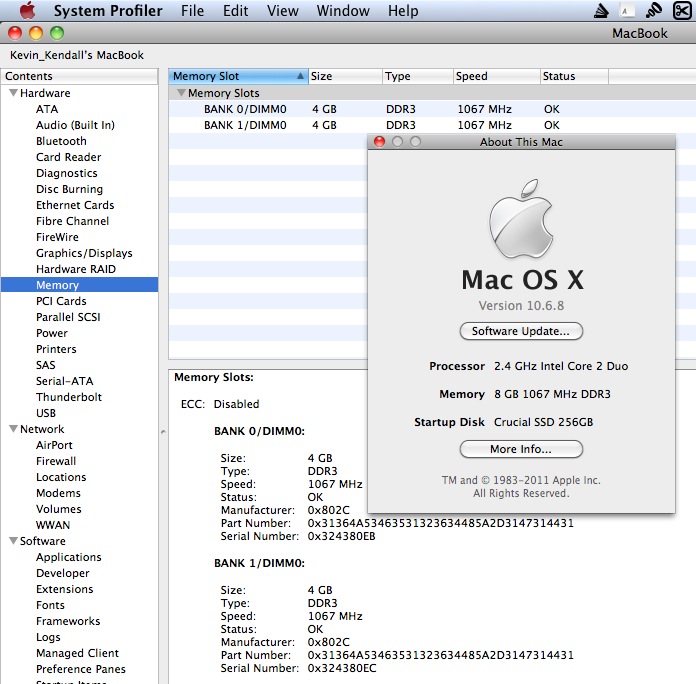Screen dimensions: 696x684
Task: Select Disc Burning item
Action: [69, 189]
